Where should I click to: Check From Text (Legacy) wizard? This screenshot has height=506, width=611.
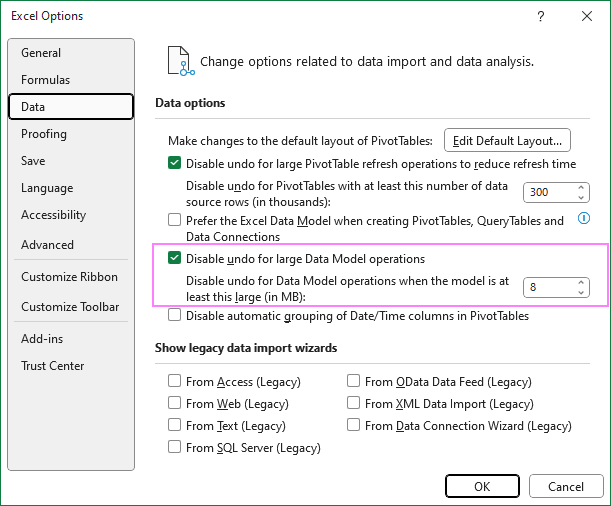click(175, 425)
